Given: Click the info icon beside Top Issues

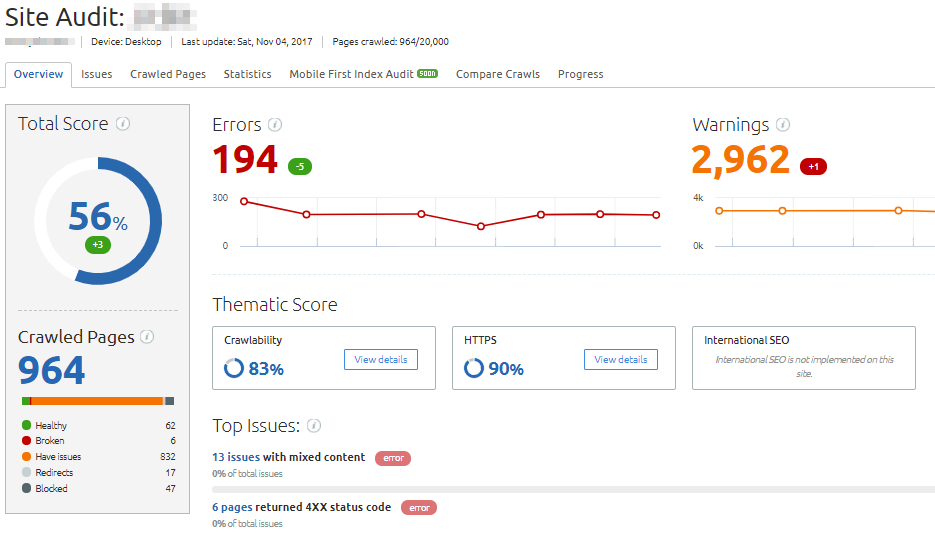Looking at the screenshot, I should coord(314,426).
